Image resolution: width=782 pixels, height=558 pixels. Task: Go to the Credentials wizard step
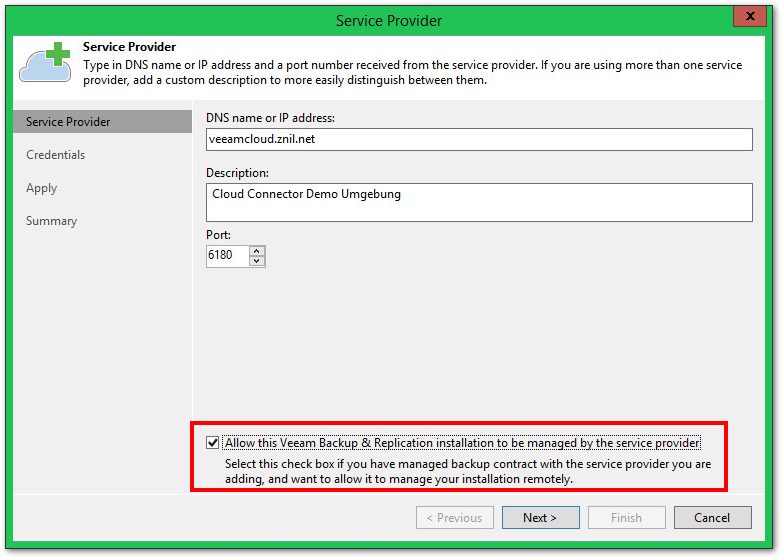click(x=56, y=155)
